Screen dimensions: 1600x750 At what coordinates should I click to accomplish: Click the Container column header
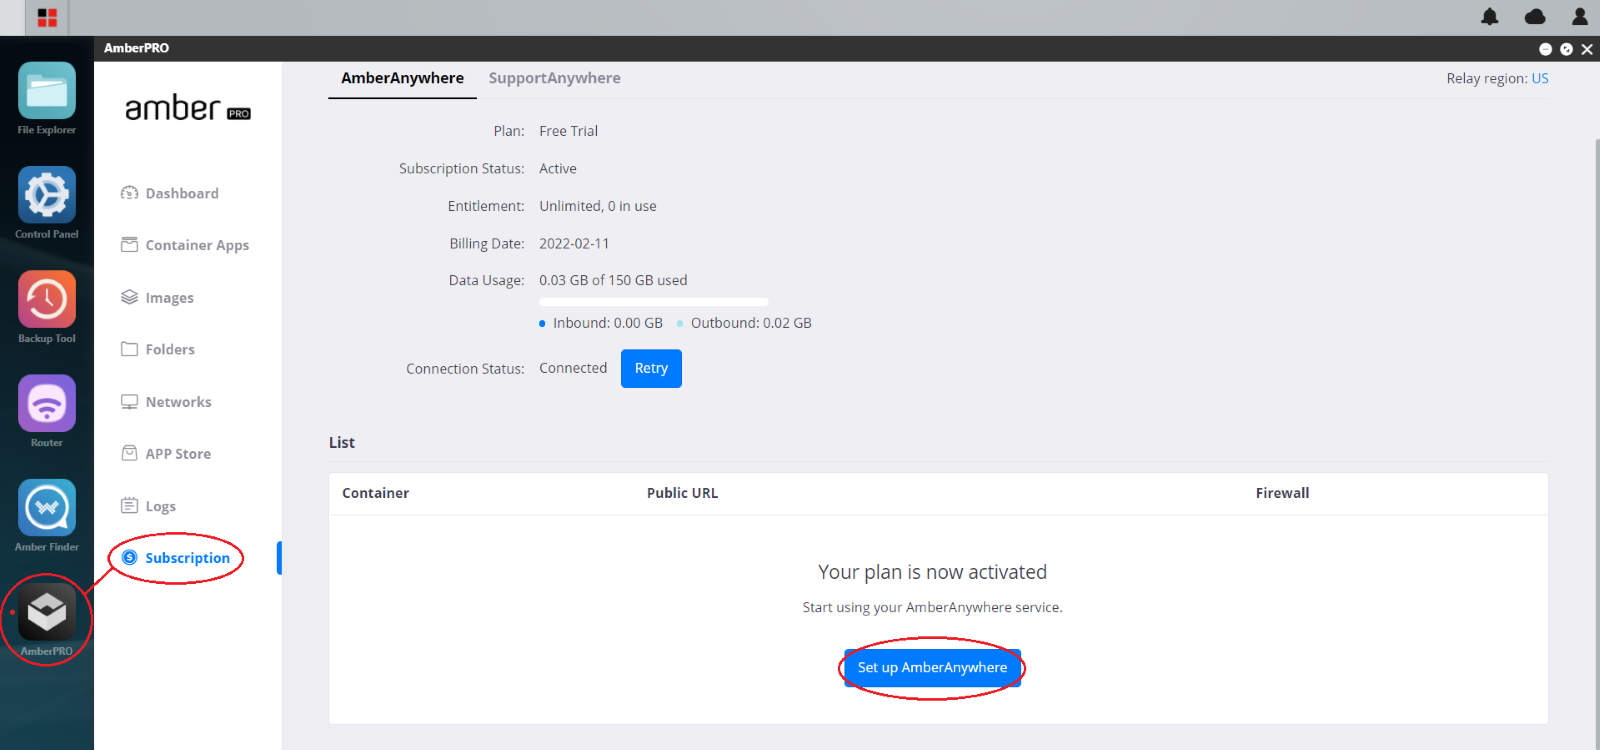pos(375,493)
